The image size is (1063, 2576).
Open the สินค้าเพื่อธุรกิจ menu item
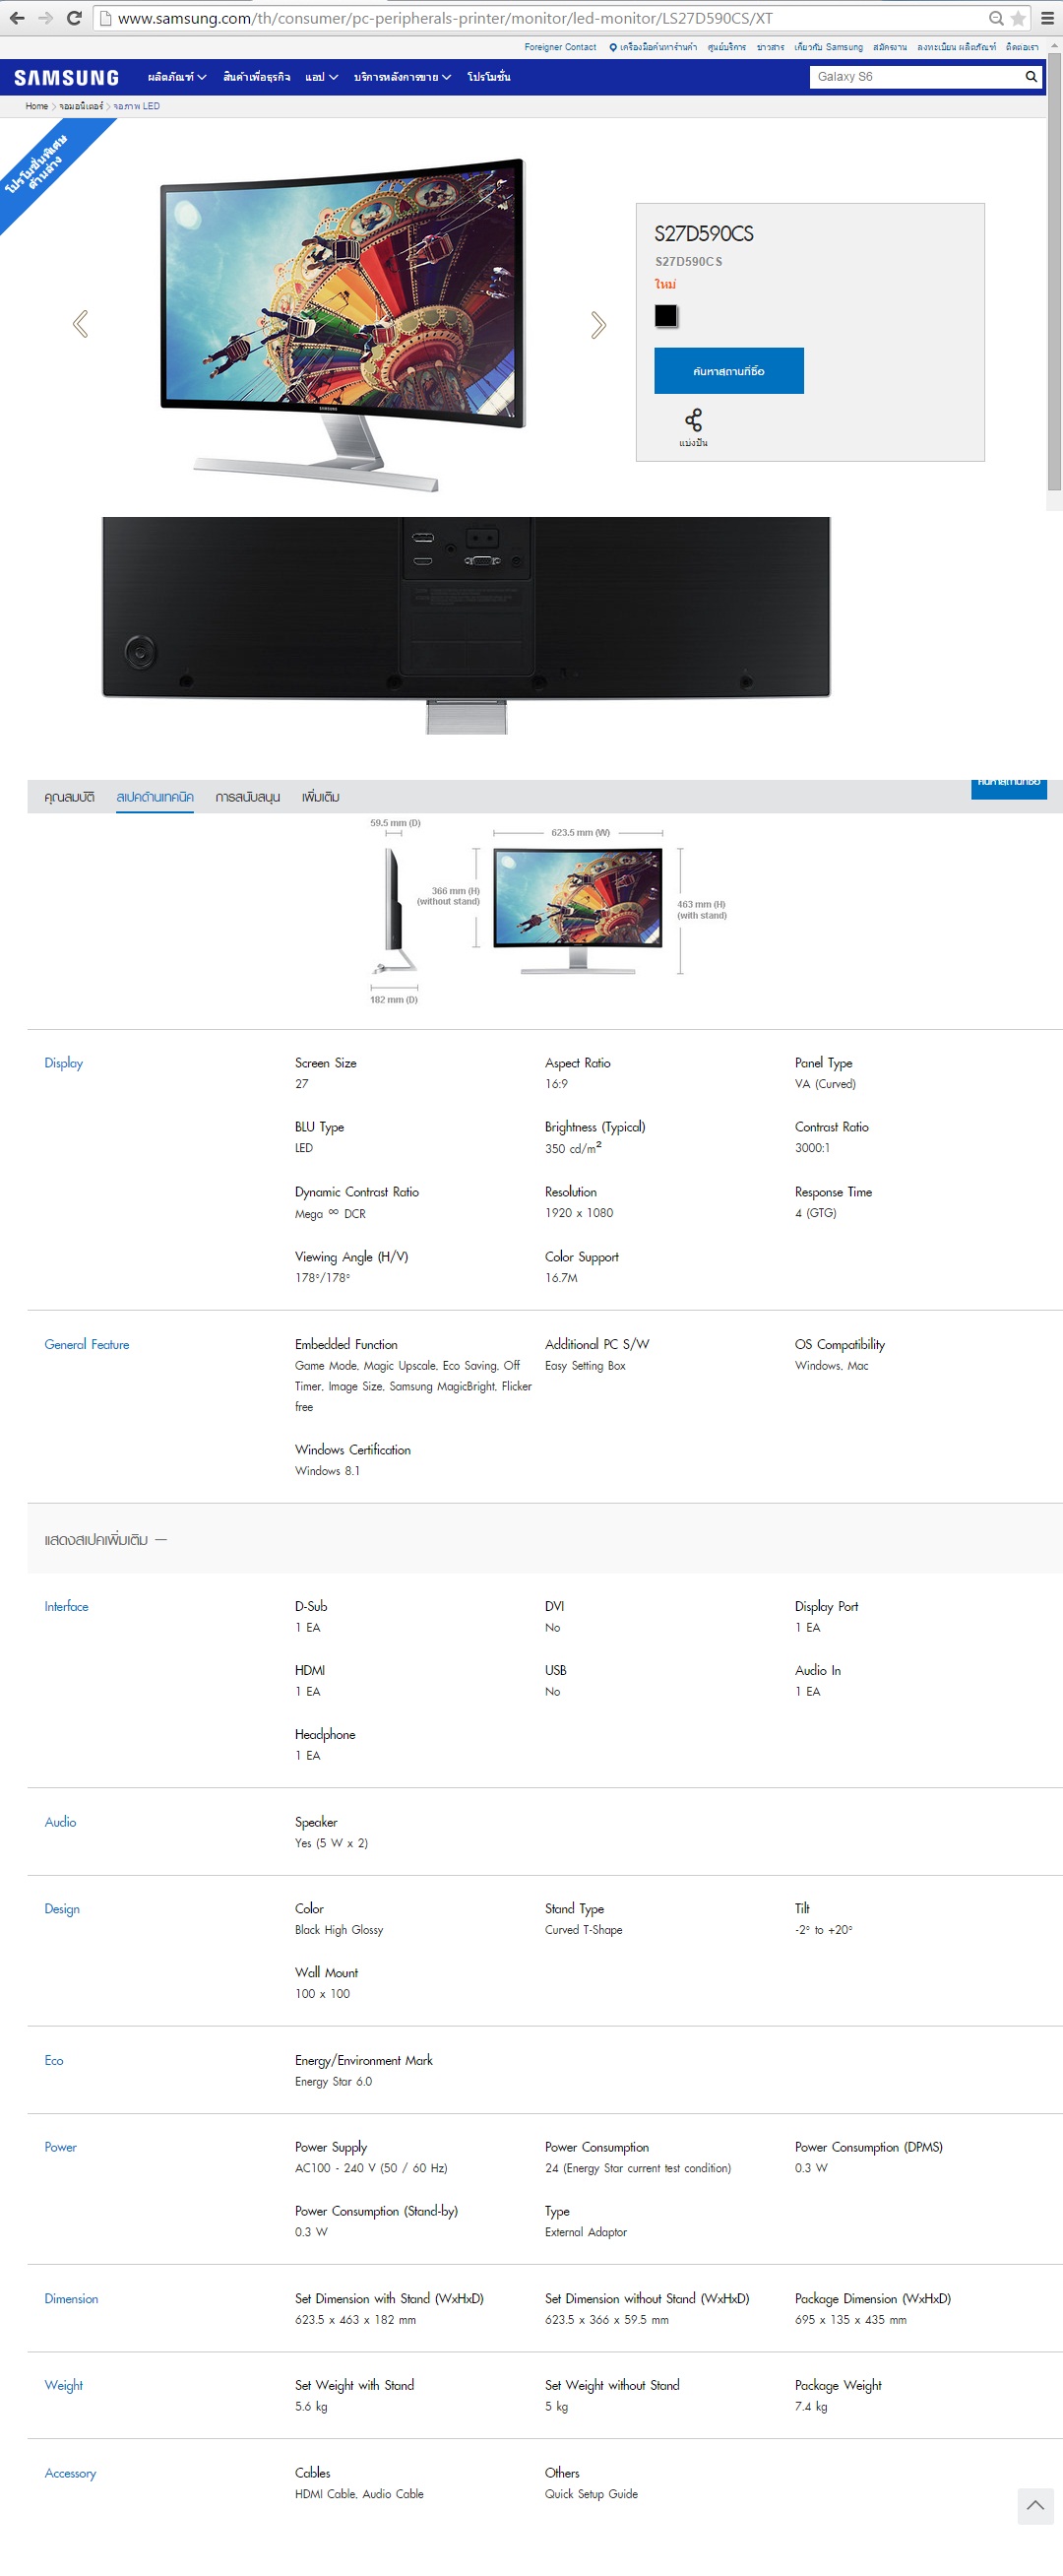click(x=257, y=77)
